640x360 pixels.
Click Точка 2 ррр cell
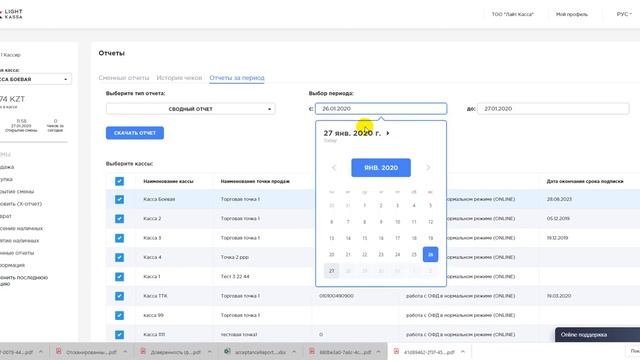pyautogui.click(x=235, y=257)
